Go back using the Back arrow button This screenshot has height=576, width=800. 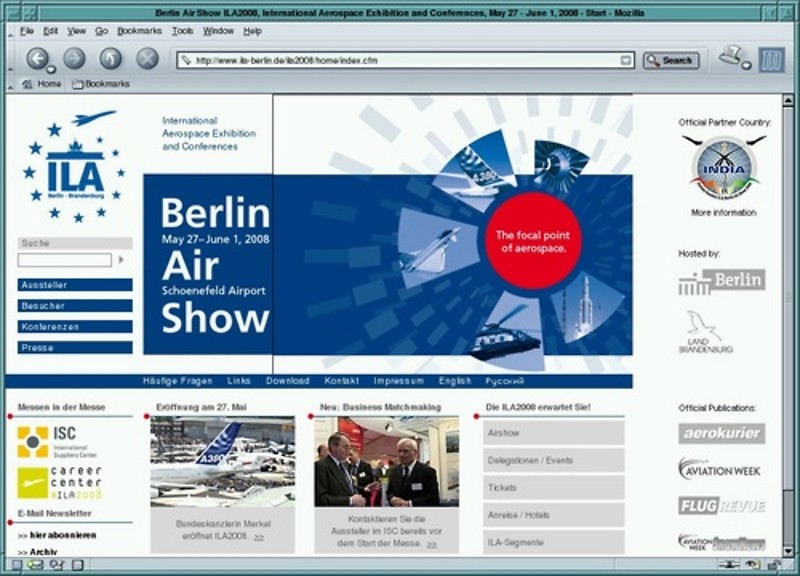pos(37,59)
